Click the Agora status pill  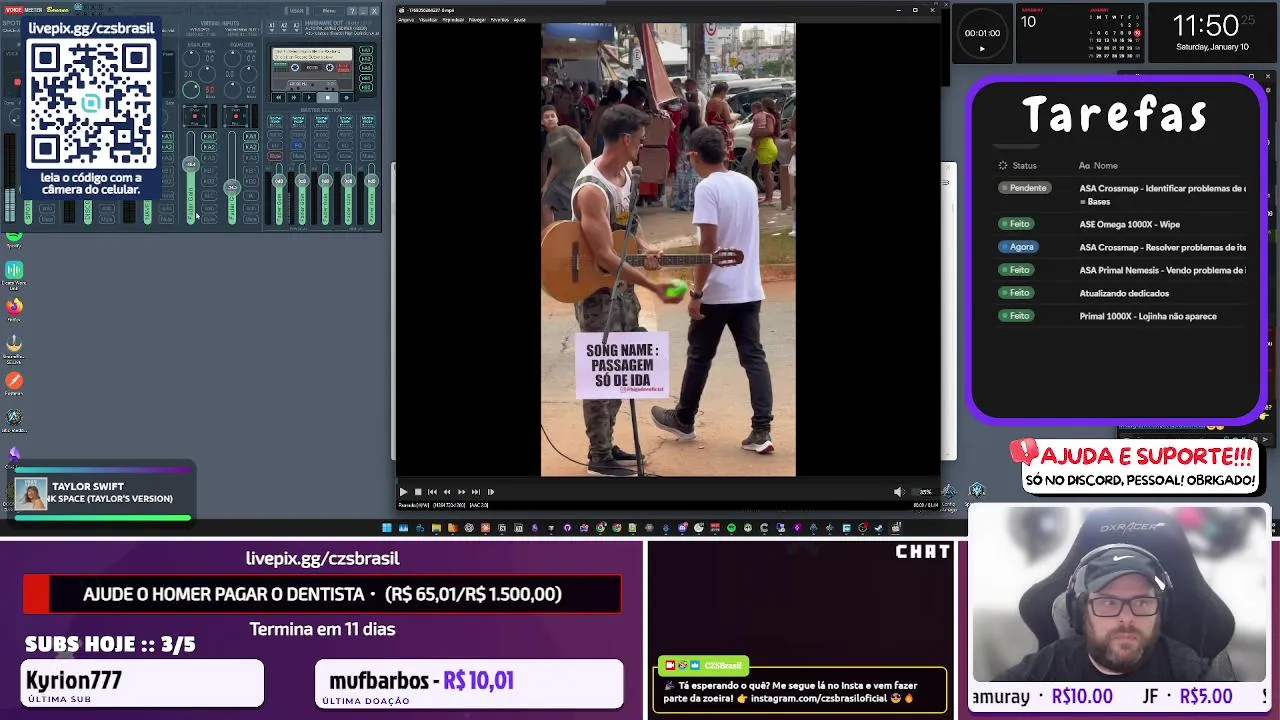1018,247
